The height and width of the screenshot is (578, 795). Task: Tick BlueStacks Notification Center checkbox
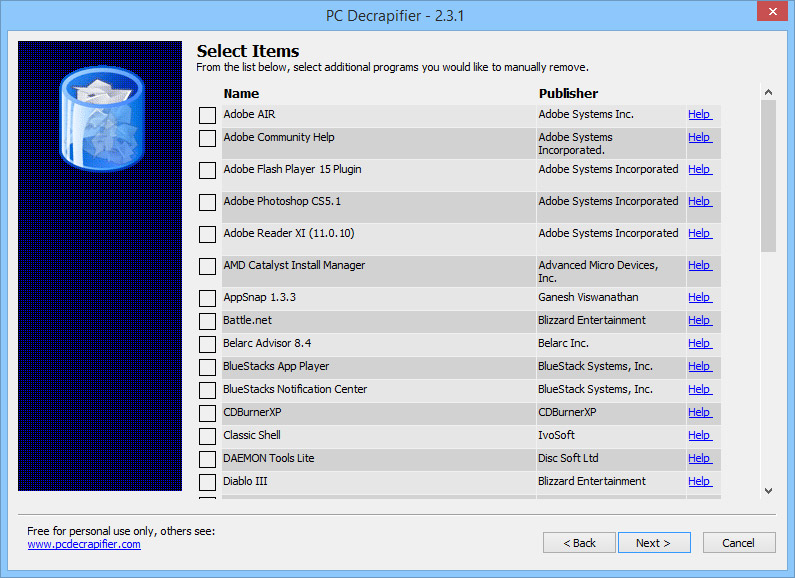(x=207, y=390)
